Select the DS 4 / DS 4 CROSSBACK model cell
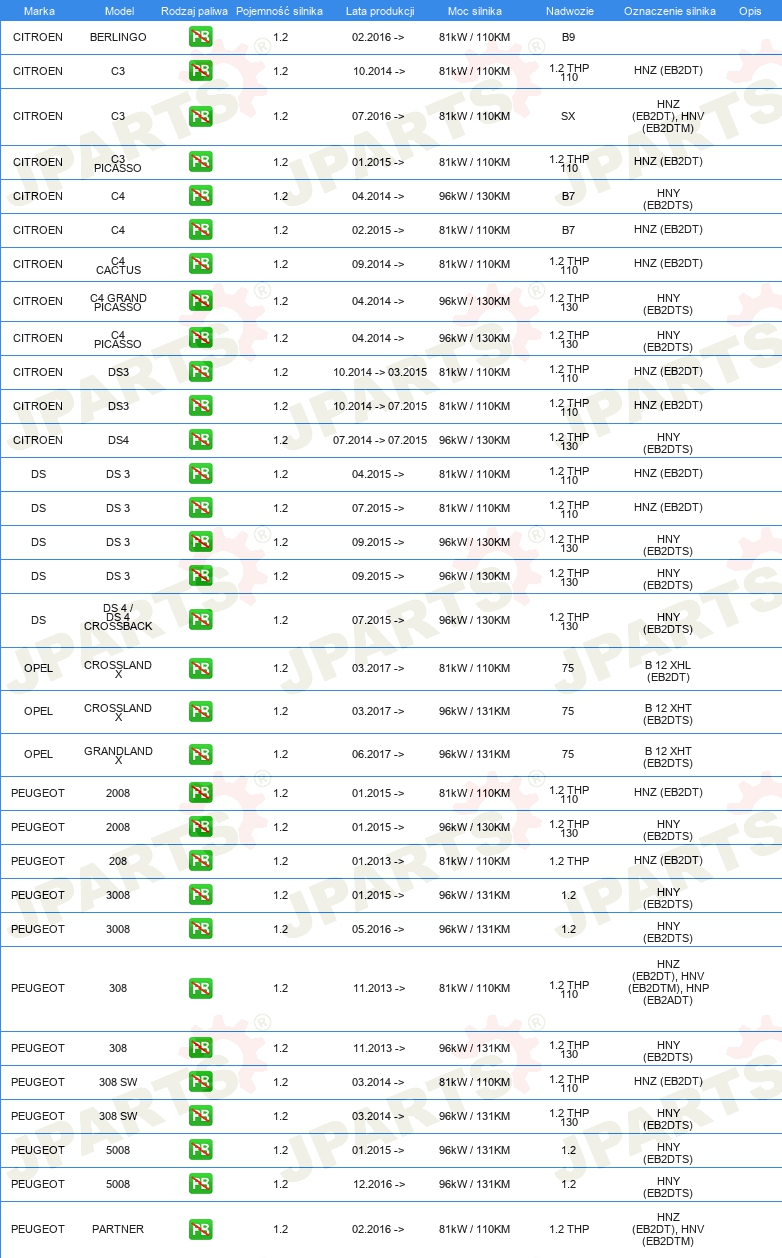Screen dimensions: 782x1258 tap(118, 616)
